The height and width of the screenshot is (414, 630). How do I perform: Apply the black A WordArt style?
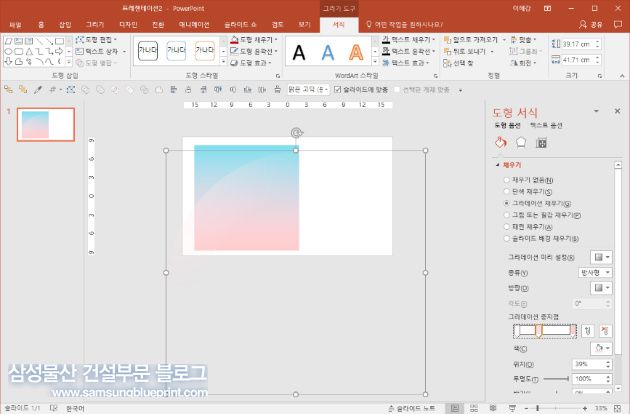[x=299, y=52]
